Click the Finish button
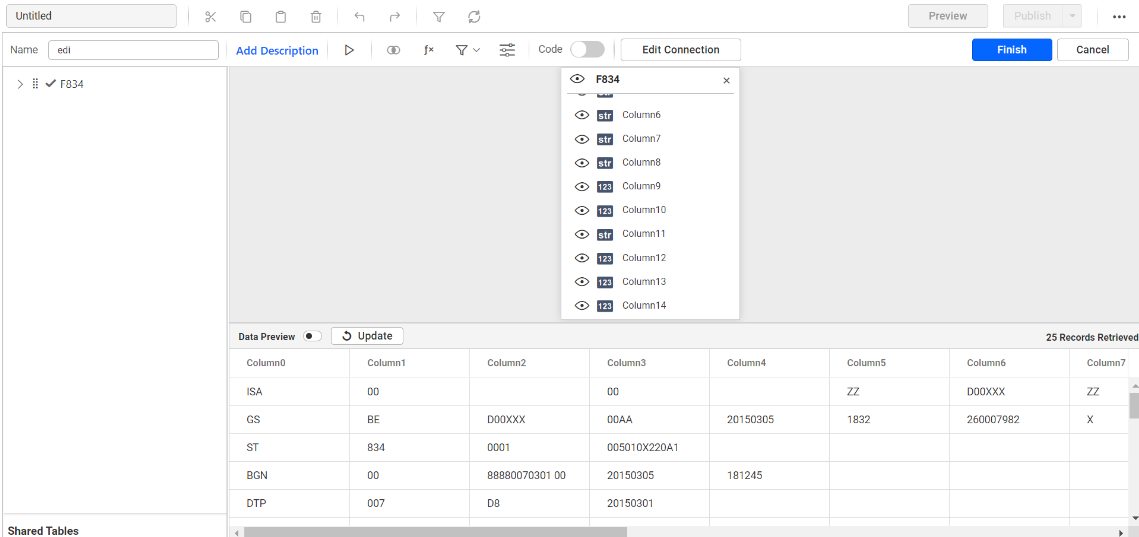Viewport: 1139px width, 537px height. (x=1012, y=49)
